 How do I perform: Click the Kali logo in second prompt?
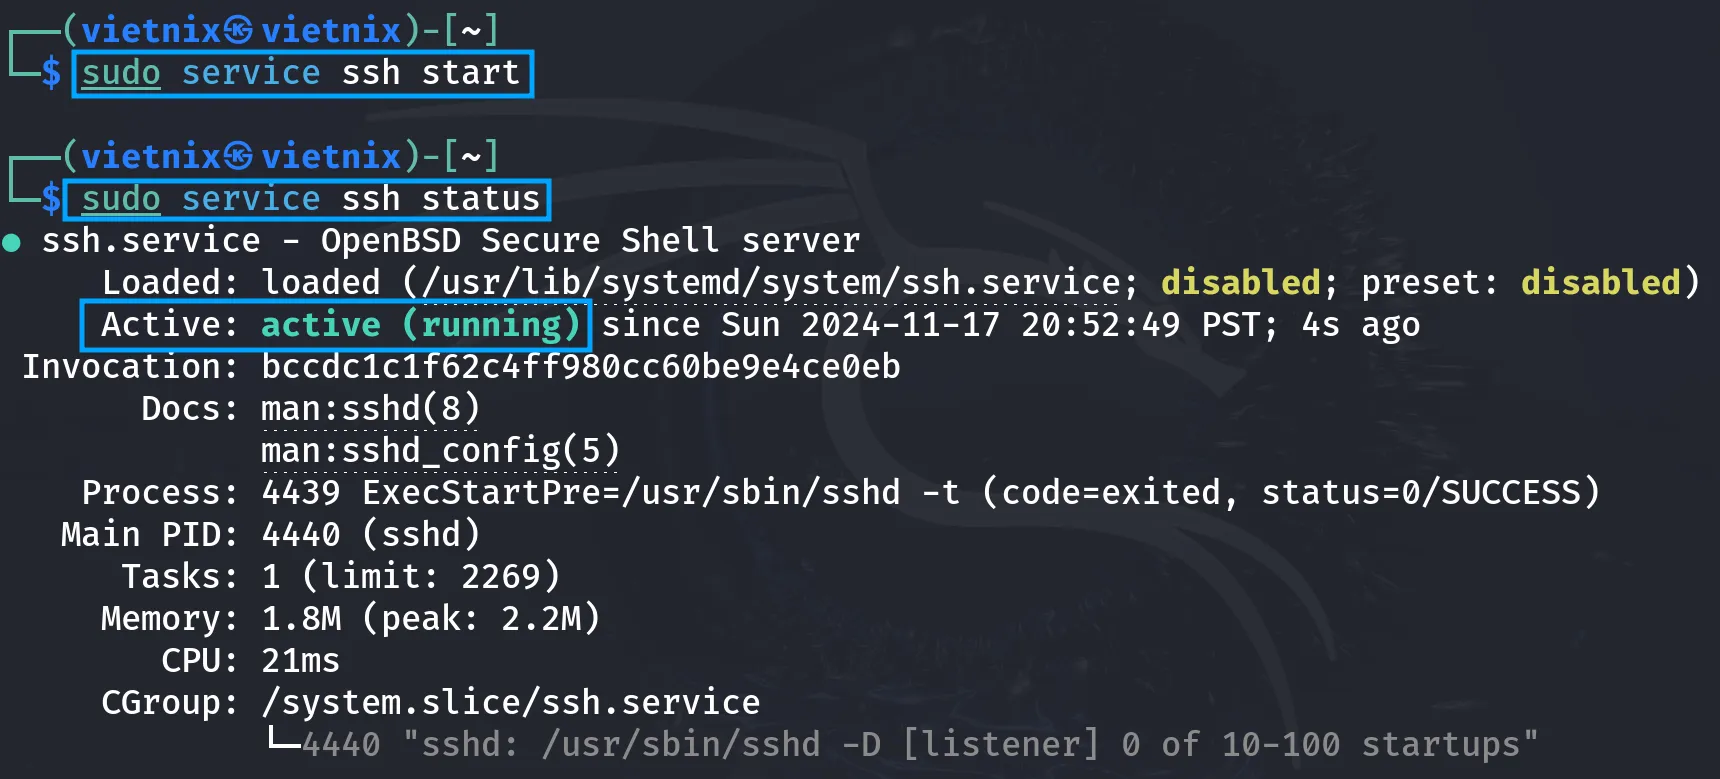pyautogui.click(x=239, y=157)
